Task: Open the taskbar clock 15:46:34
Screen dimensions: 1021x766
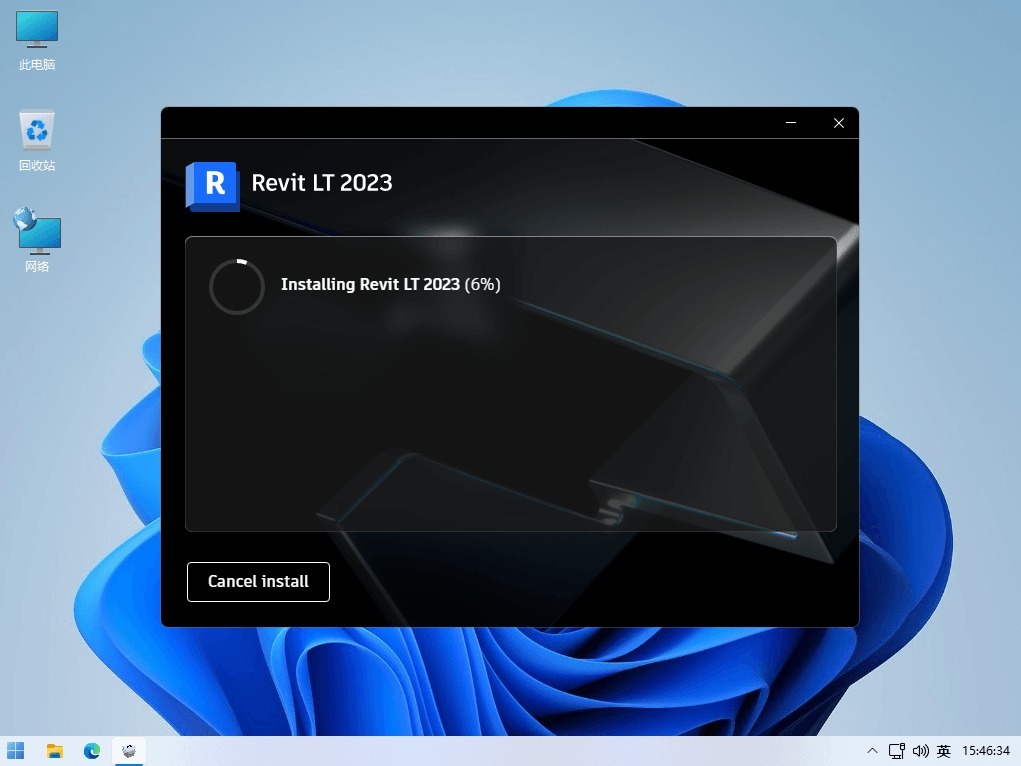Action: (986, 751)
